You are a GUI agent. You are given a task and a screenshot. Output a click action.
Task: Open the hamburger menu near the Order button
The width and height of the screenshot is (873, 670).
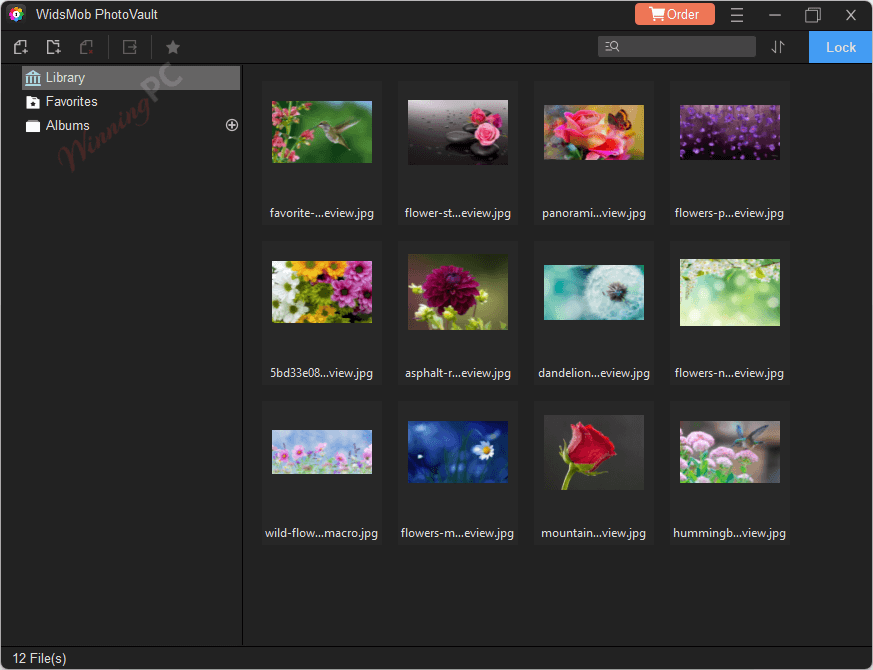point(737,14)
